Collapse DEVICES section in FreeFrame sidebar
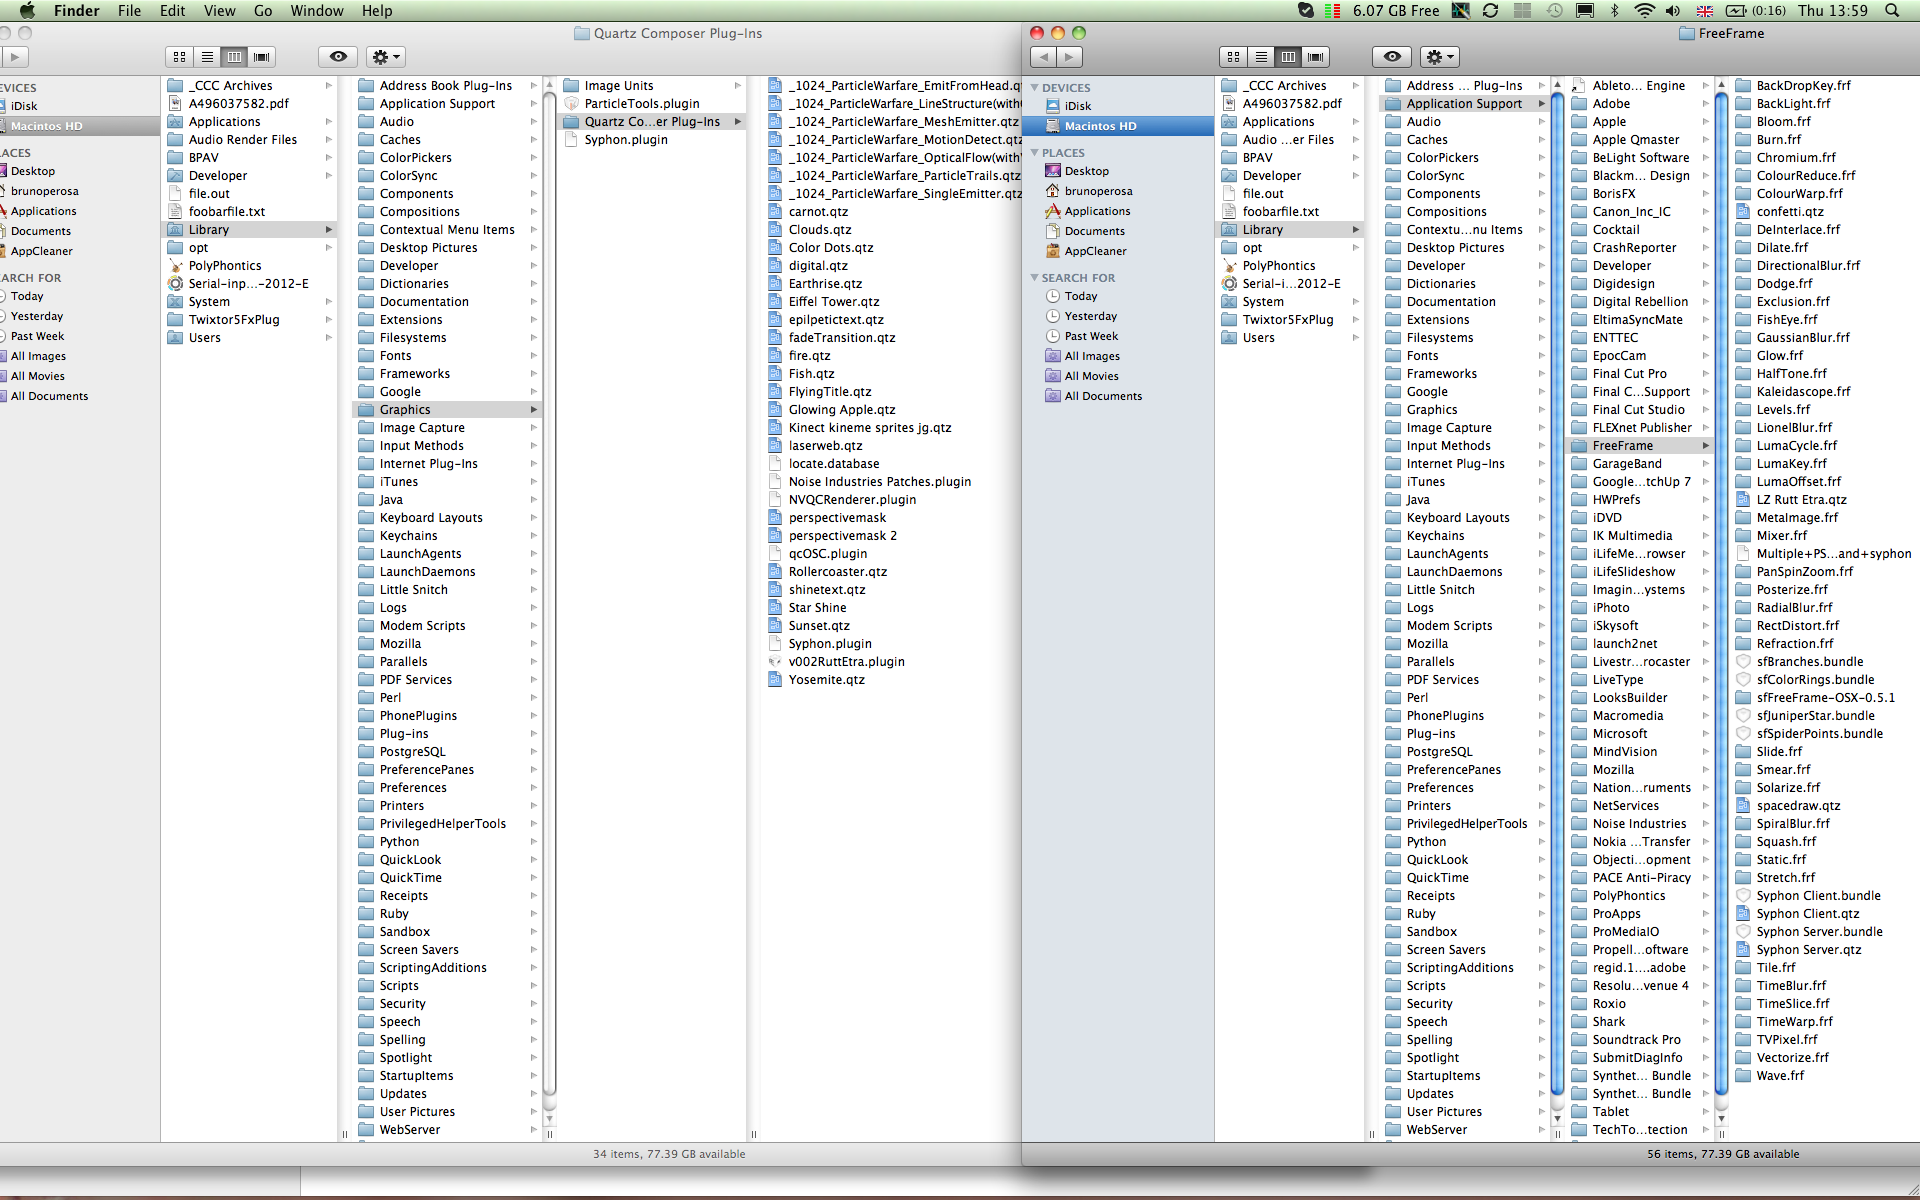The height and width of the screenshot is (1200, 1920). click(1035, 88)
